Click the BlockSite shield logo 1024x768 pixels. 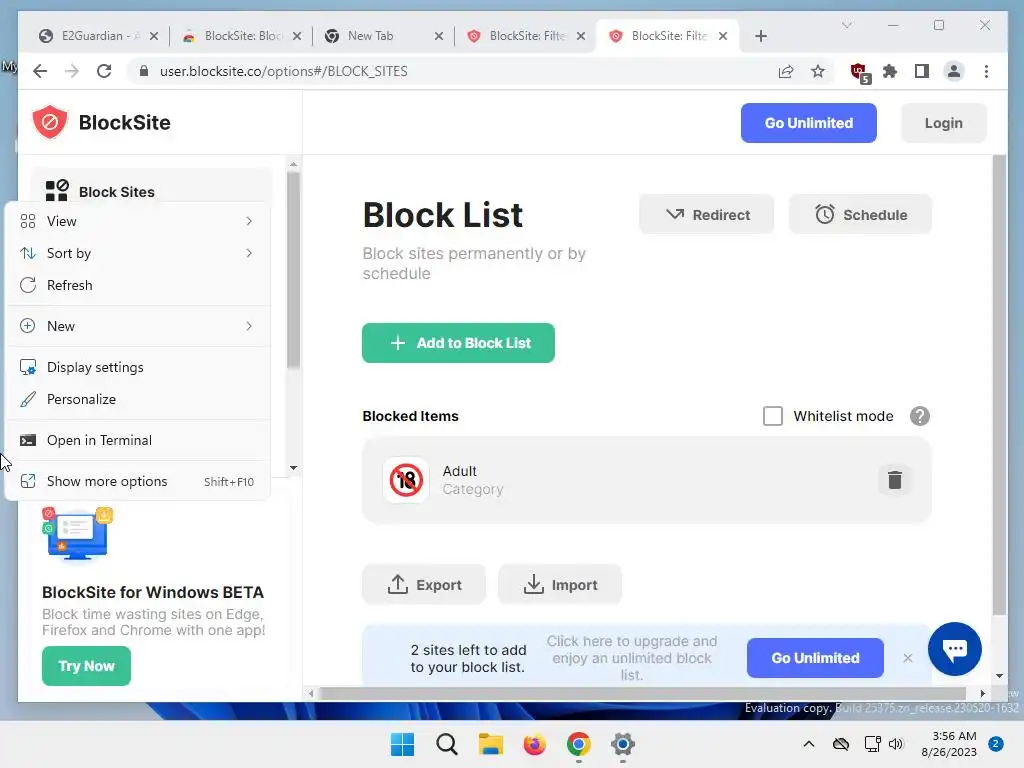pyautogui.click(x=50, y=122)
